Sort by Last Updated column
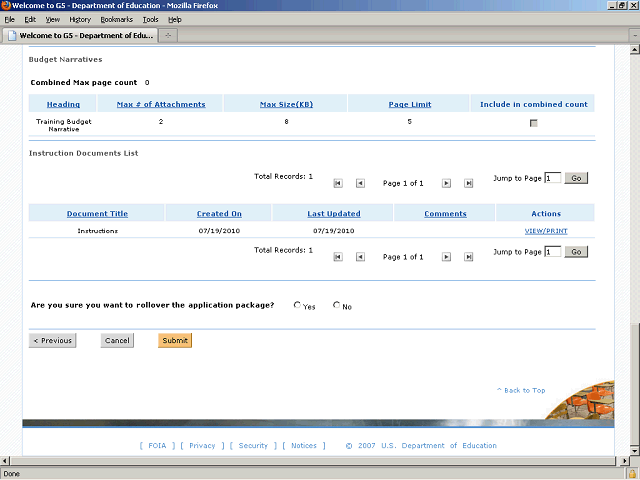This screenshot has width=640, height=480. pyautogui.click(x=334, y=214)
